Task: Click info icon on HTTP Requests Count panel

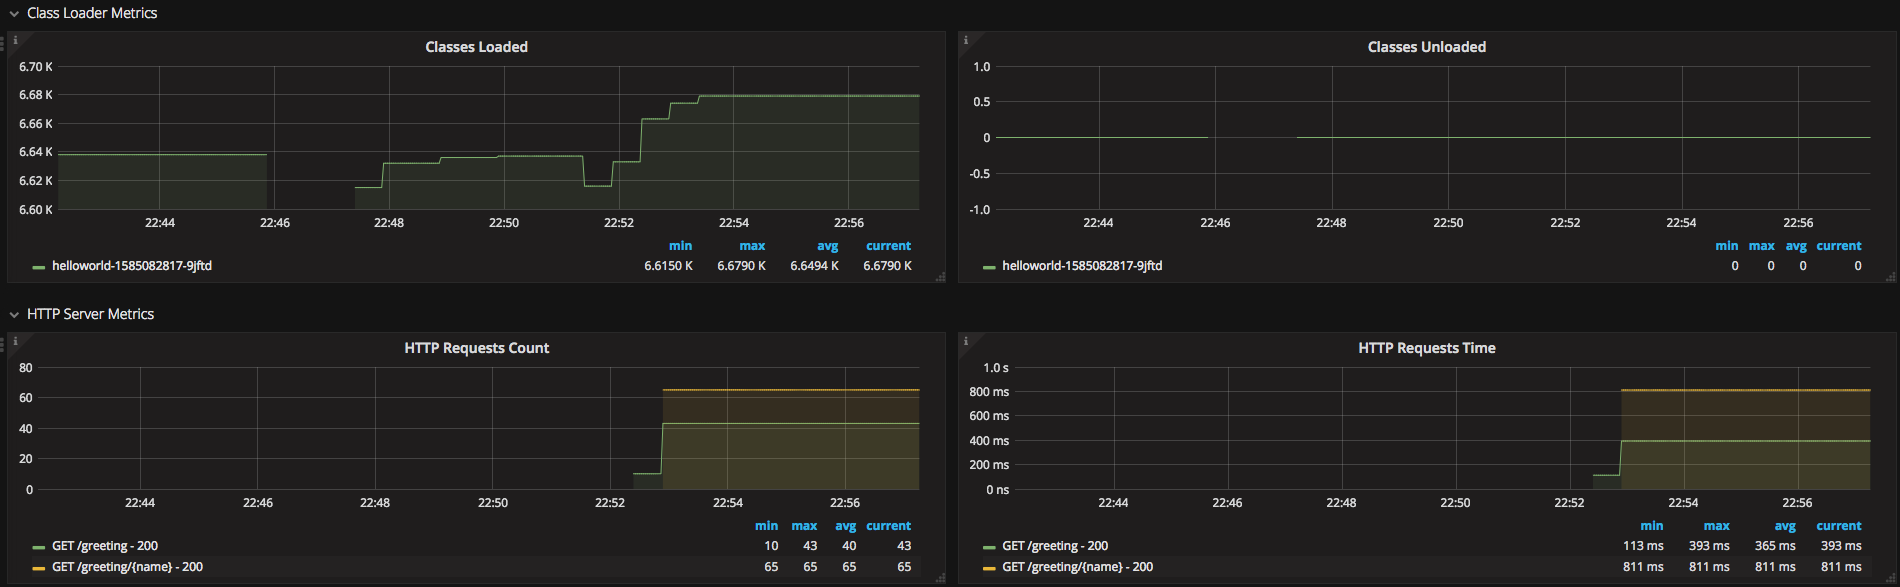Action: click(x=15, y=341)
